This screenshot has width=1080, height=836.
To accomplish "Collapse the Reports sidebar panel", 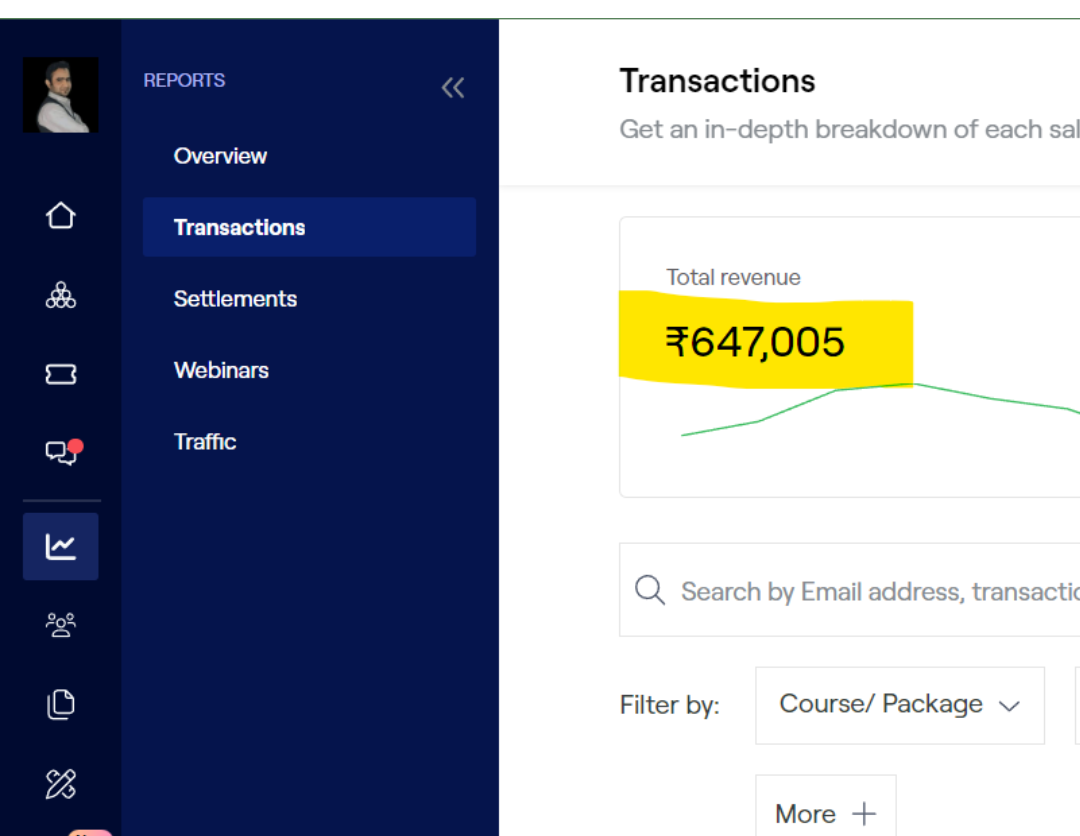I will 453,88.
